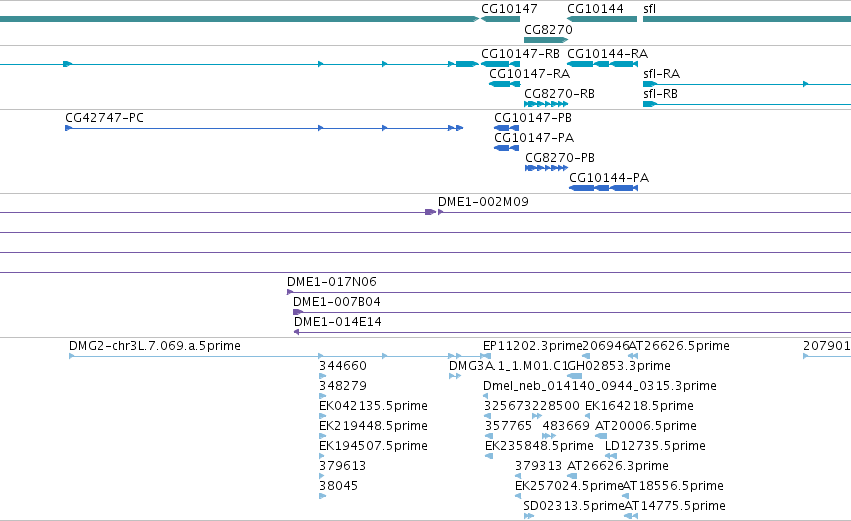Click the 379313 EST label

point(538,467)
